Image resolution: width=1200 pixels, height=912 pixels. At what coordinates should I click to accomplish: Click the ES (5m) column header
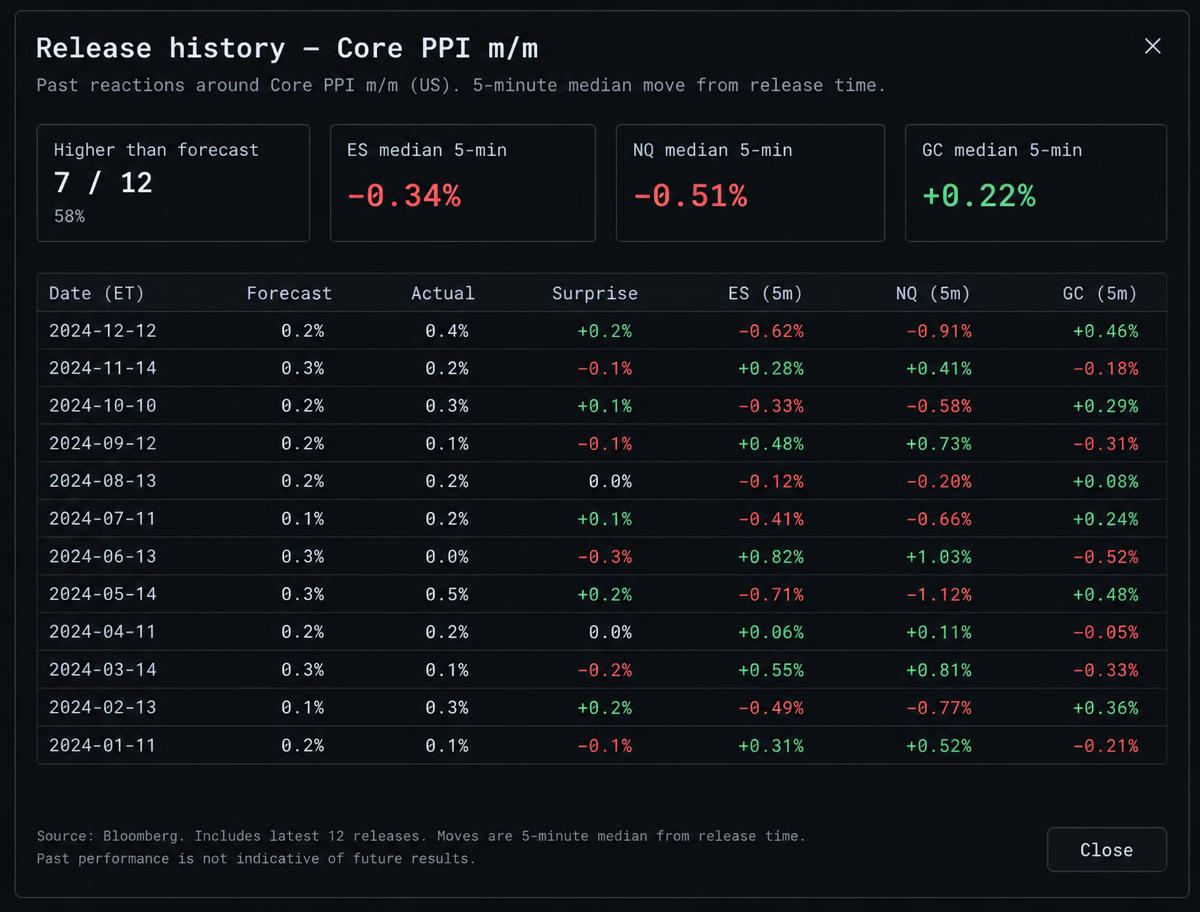[x=766, y=293]
